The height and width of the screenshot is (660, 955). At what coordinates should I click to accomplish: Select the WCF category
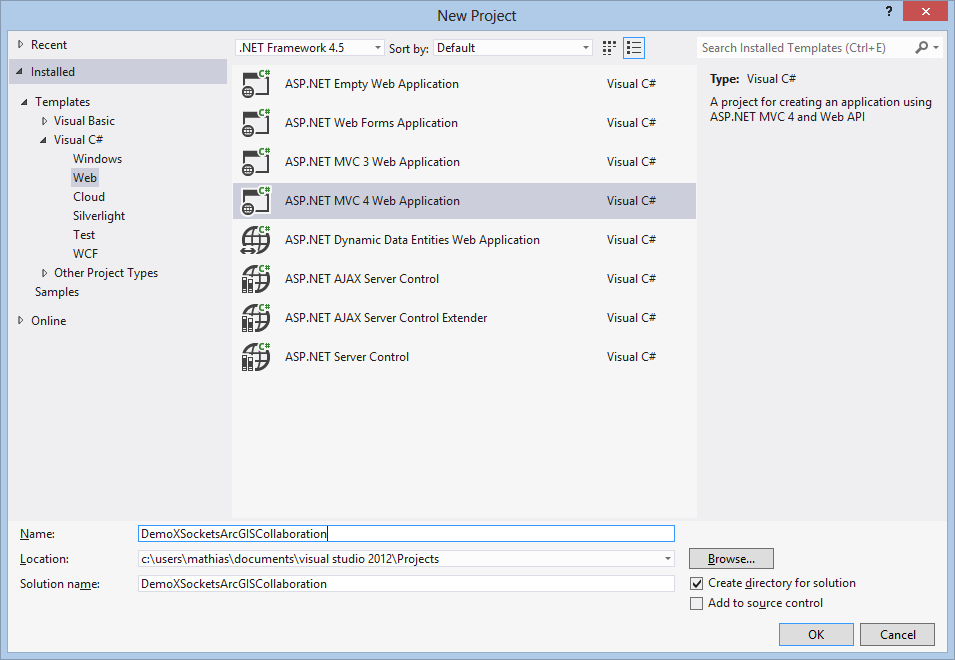coord(85,254)
